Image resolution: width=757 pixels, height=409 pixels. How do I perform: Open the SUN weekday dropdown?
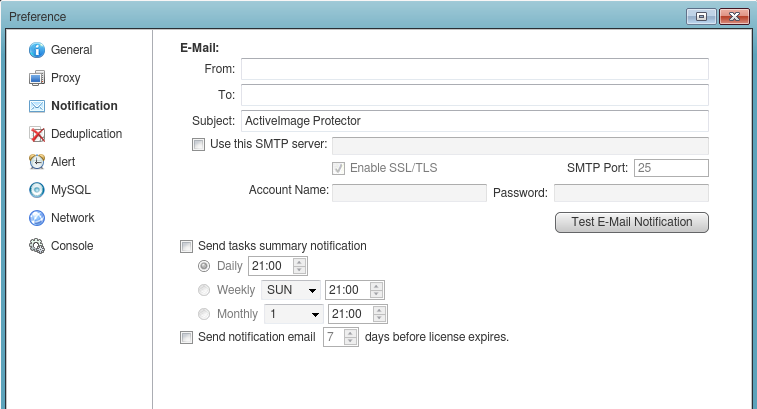[x=291, y=290]
